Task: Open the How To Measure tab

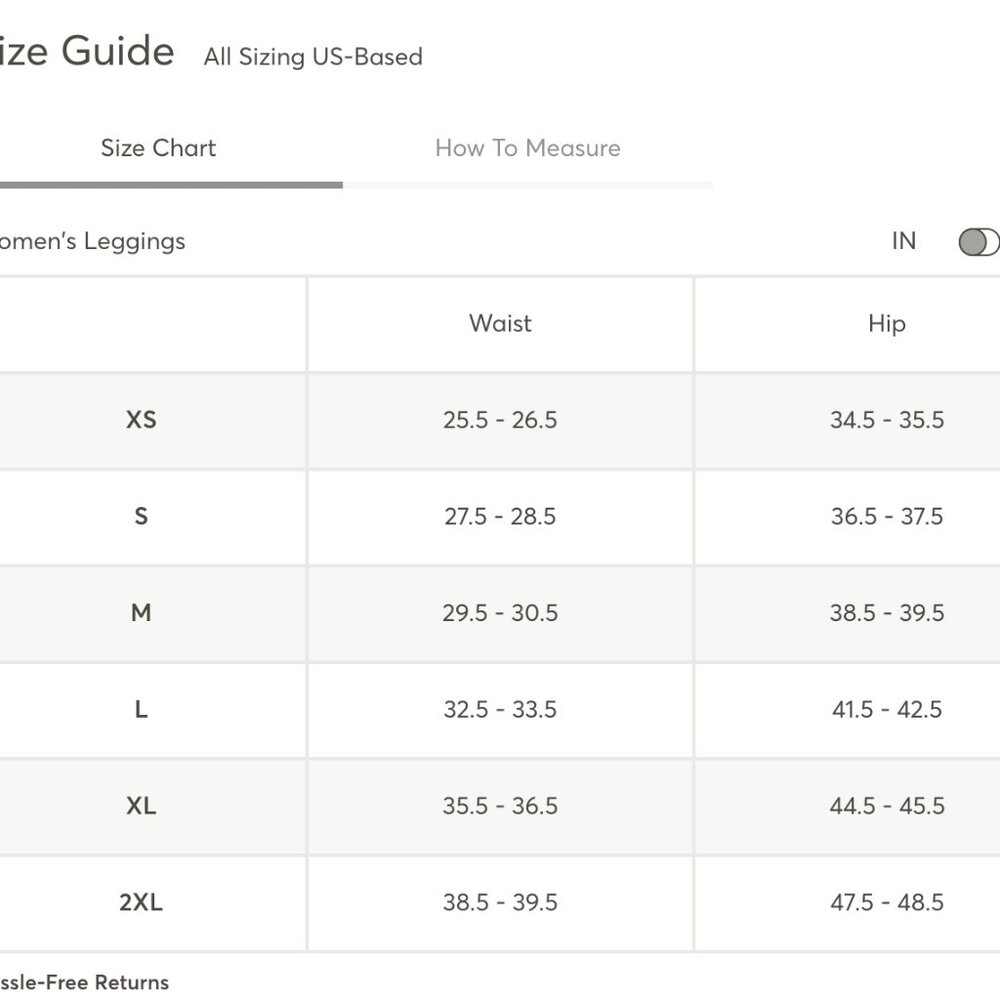Action: tap(527, 148)
